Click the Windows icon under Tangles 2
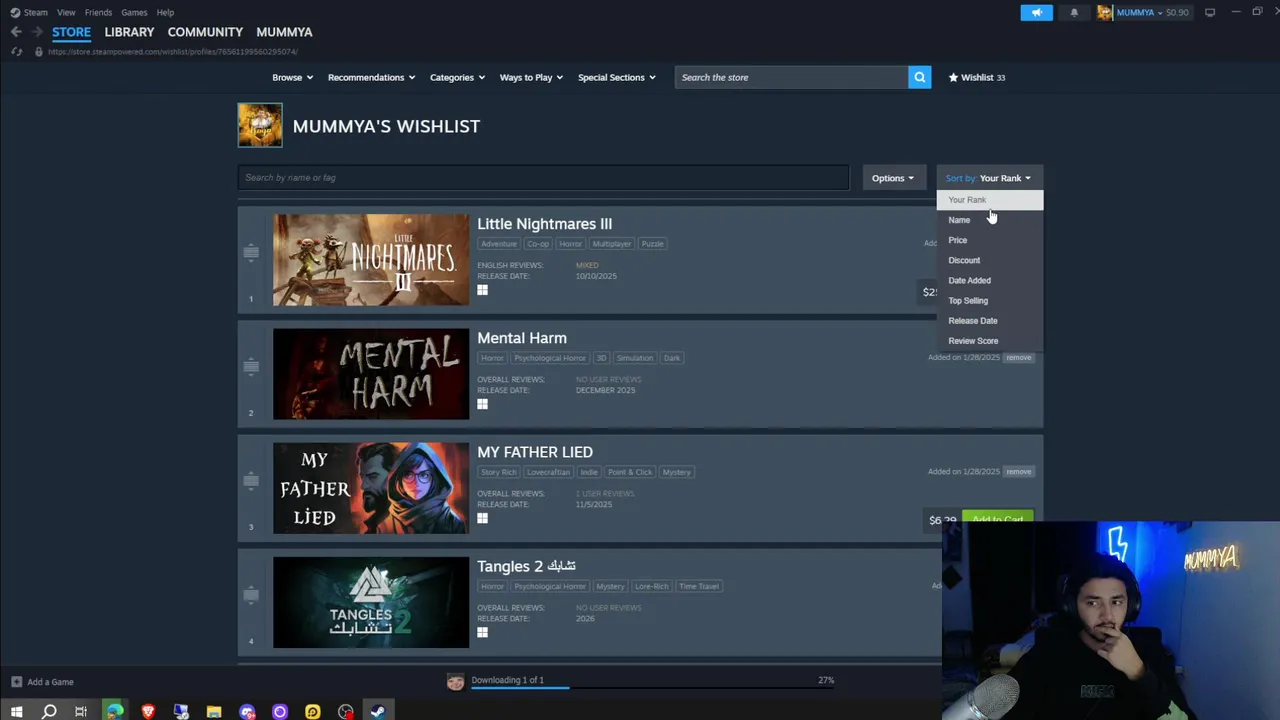1280x720 pixels. 482,632
